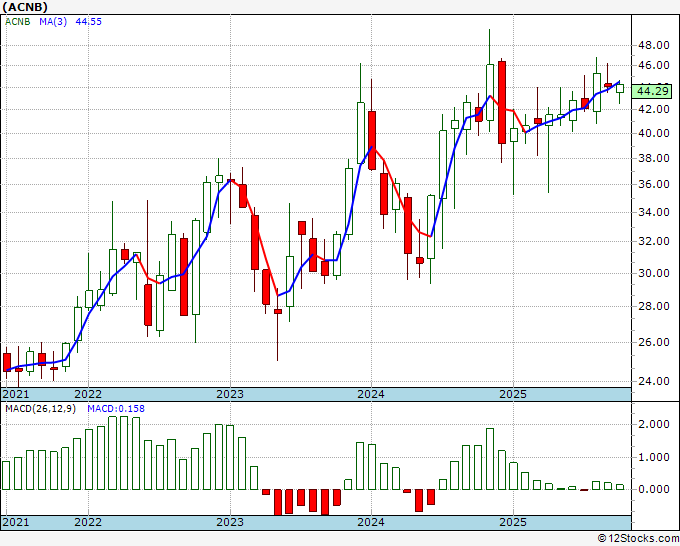
Task: Click 2021 on the MACD timeline
Action: coord(16,522)
